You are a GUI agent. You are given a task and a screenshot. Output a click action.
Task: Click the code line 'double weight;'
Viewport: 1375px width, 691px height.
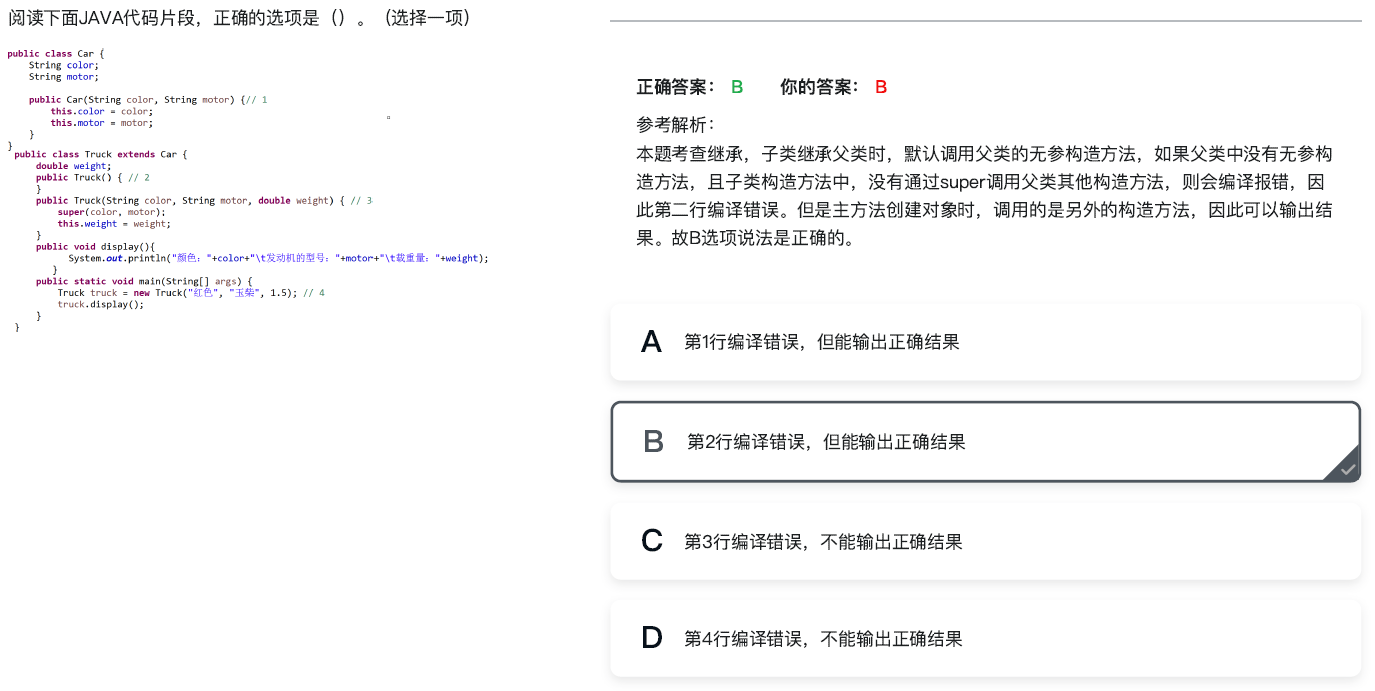click(72, 166)
